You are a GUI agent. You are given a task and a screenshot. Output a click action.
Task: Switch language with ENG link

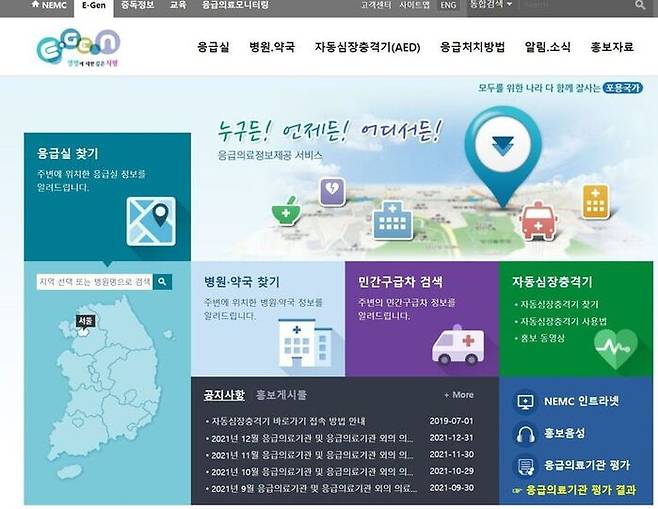coord(448,5)
